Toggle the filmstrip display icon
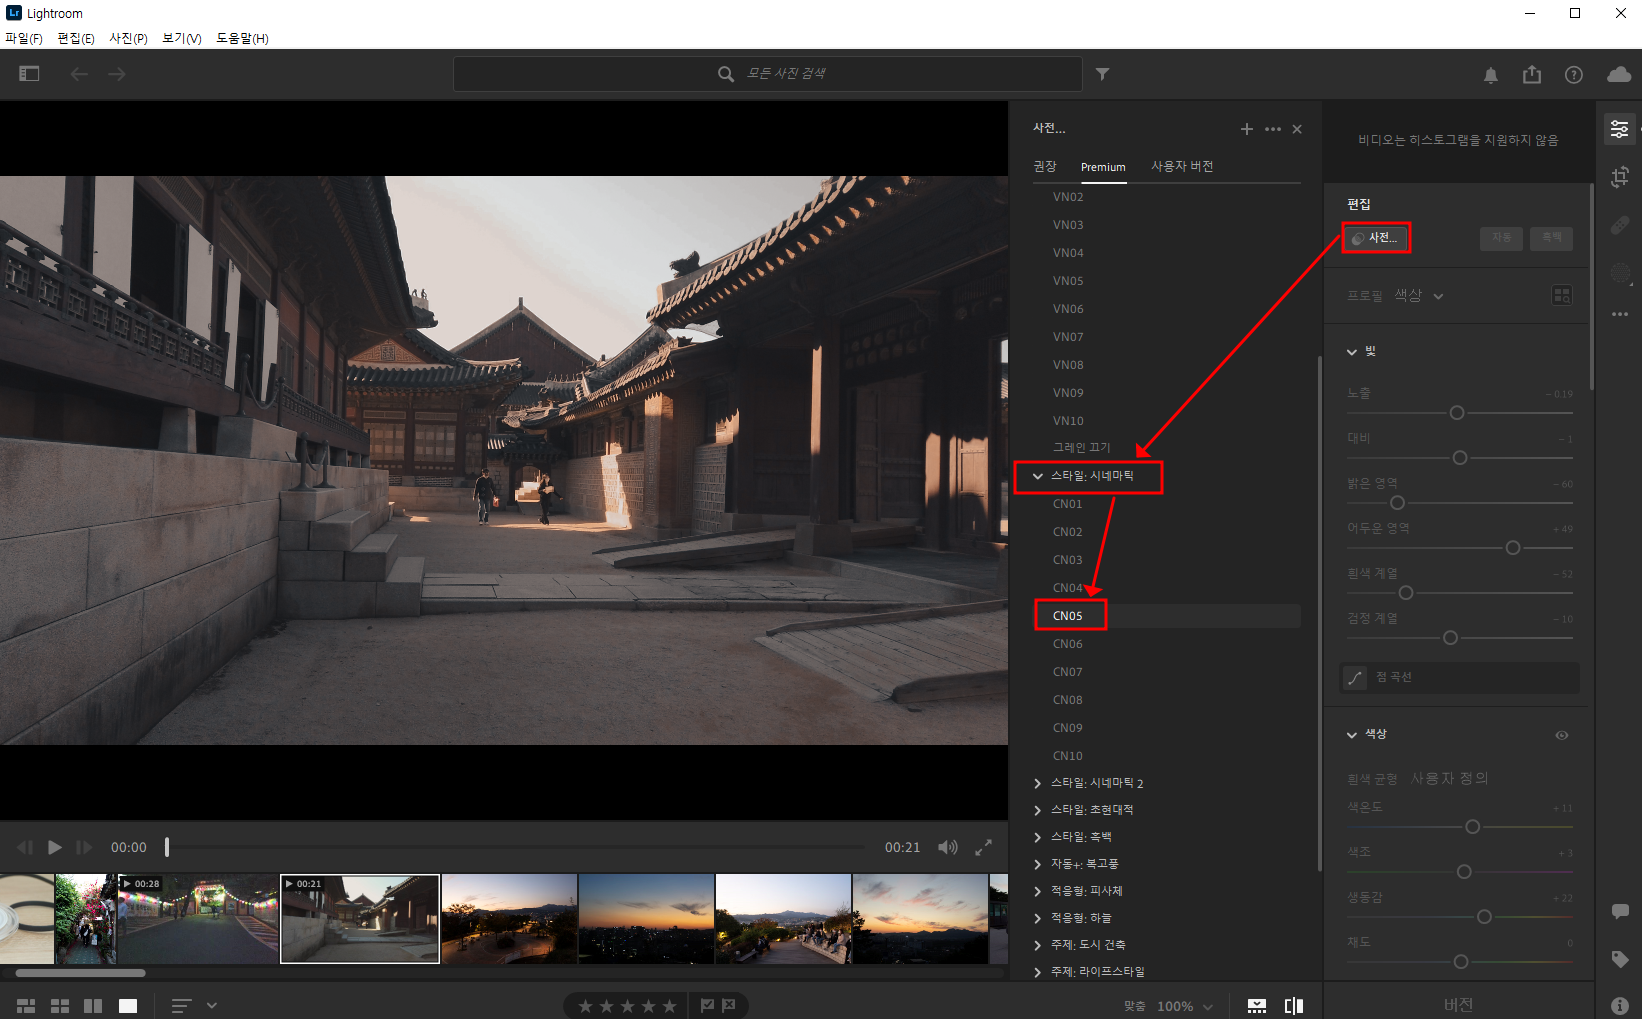The image size is (1642, 1019). tap(1257, 1006)
